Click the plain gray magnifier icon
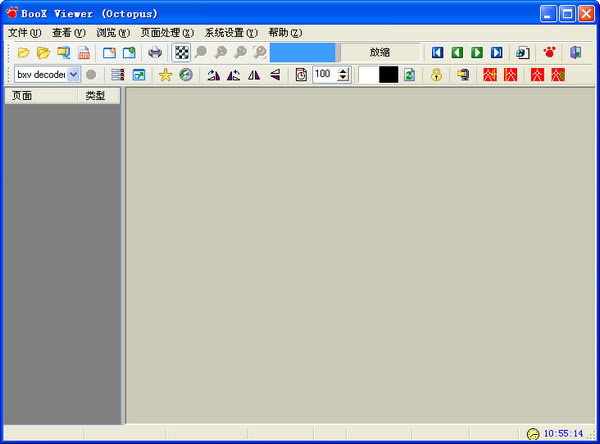Screen dimensions: 600x444 tap(201, 52)
